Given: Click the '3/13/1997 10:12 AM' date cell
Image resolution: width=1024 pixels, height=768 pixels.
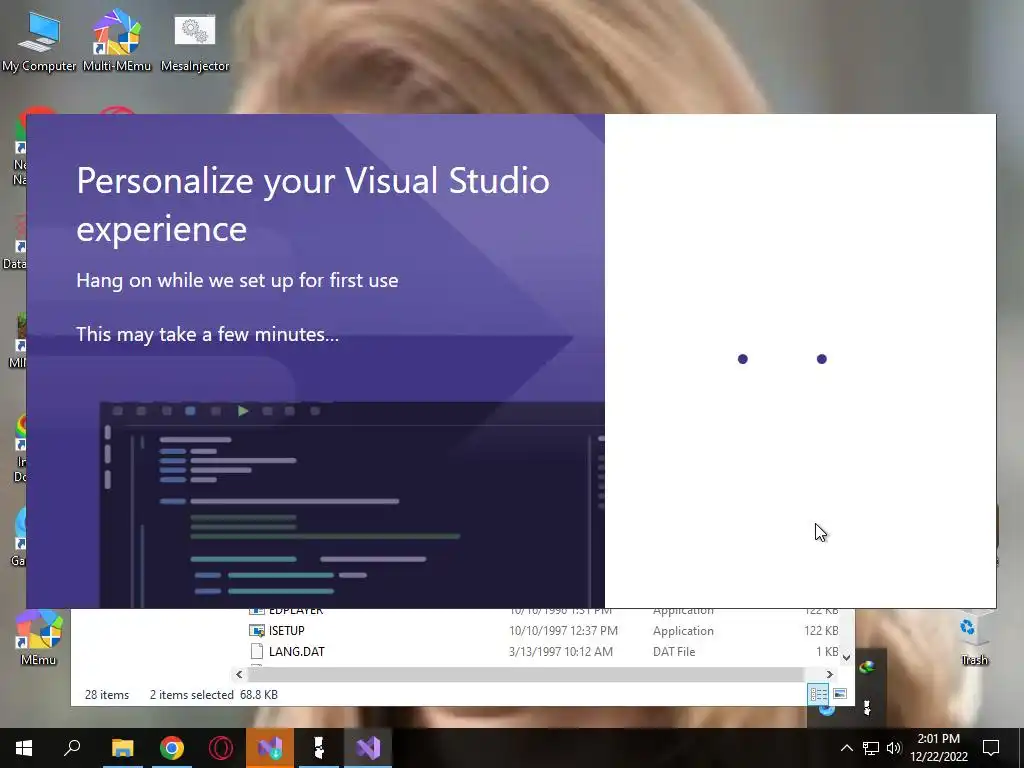Looking at the screenshot, I should 560,652.
